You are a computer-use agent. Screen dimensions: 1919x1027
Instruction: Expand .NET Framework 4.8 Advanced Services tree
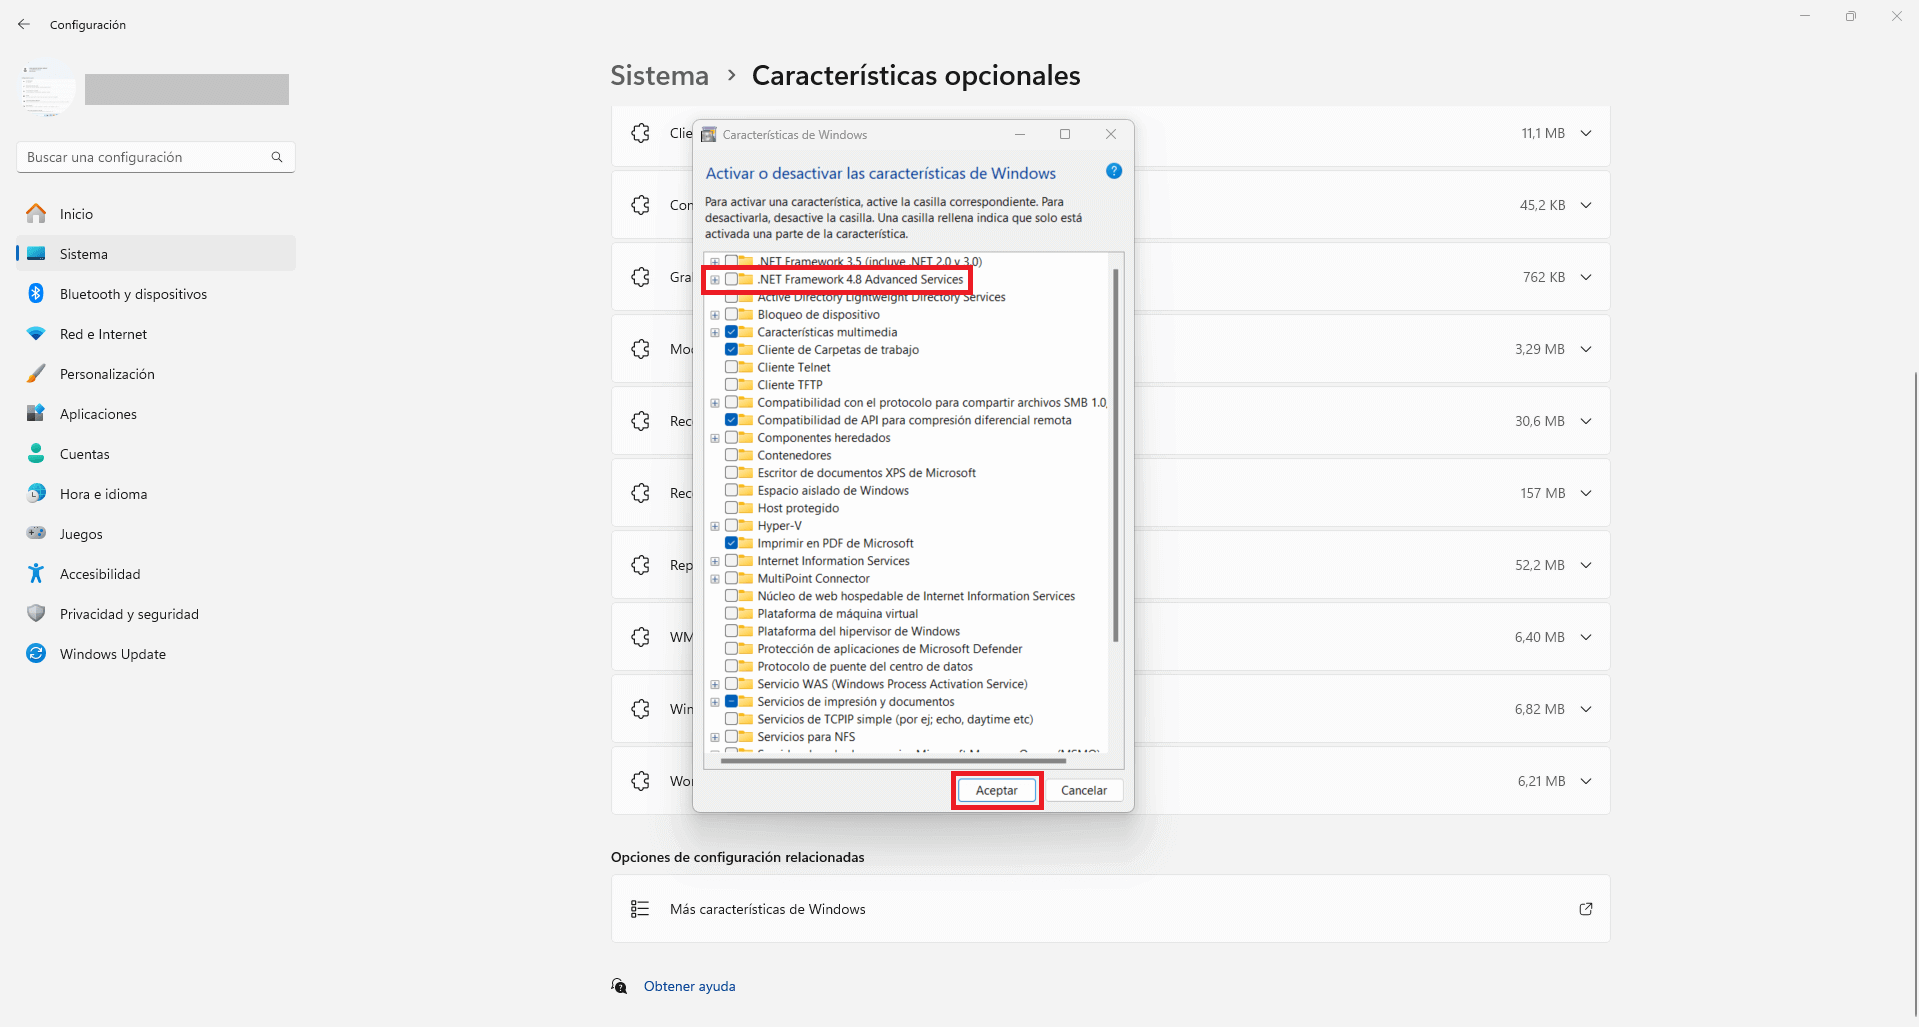pyautogui.click(x=715, y=280)
